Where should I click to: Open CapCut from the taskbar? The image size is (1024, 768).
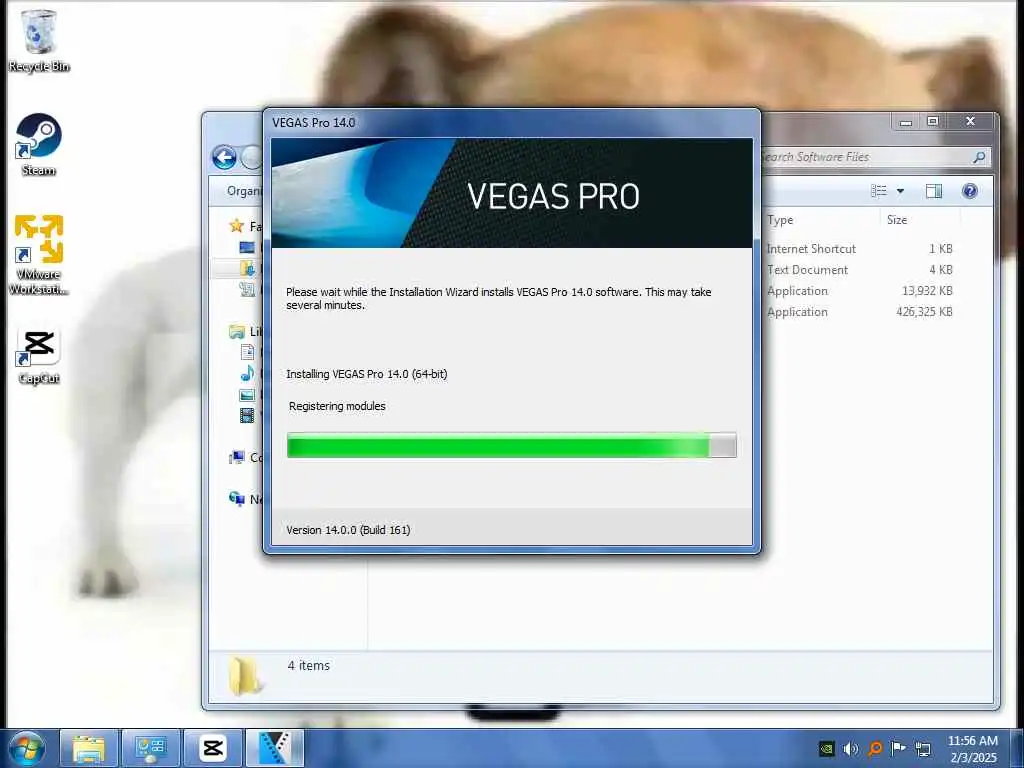point(213,748)
